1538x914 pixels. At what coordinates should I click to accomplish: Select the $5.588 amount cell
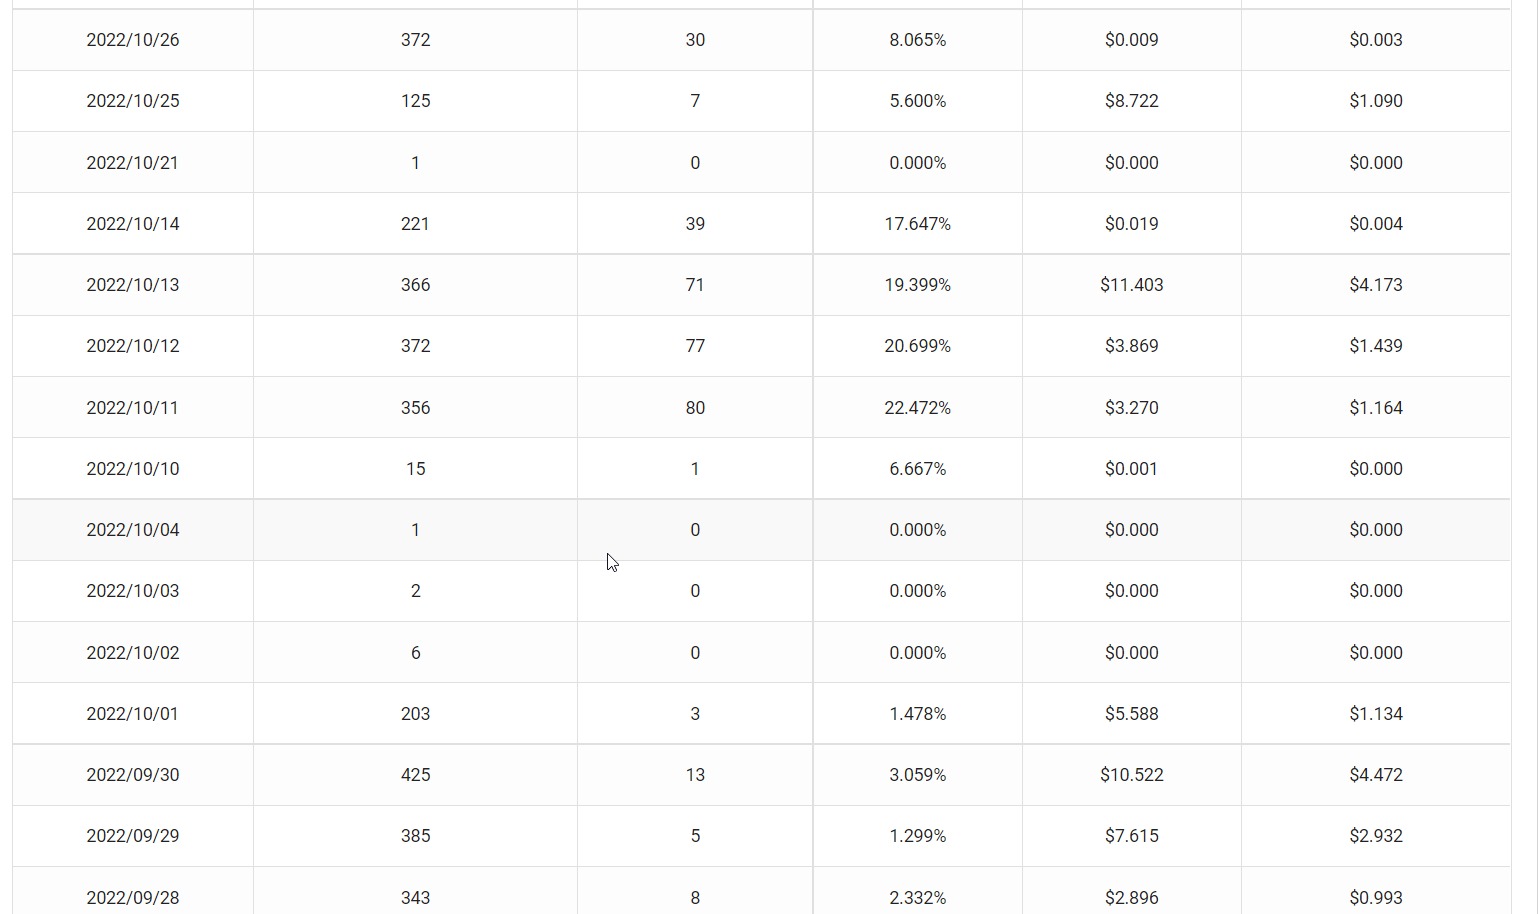click(x=1131, y=714)
